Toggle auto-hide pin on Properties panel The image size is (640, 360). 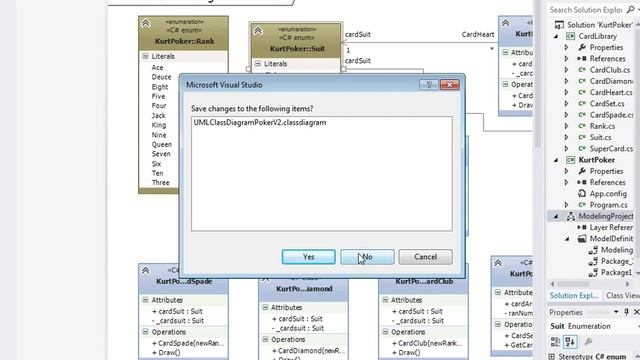pyautogui.click(x=627, y=312)
